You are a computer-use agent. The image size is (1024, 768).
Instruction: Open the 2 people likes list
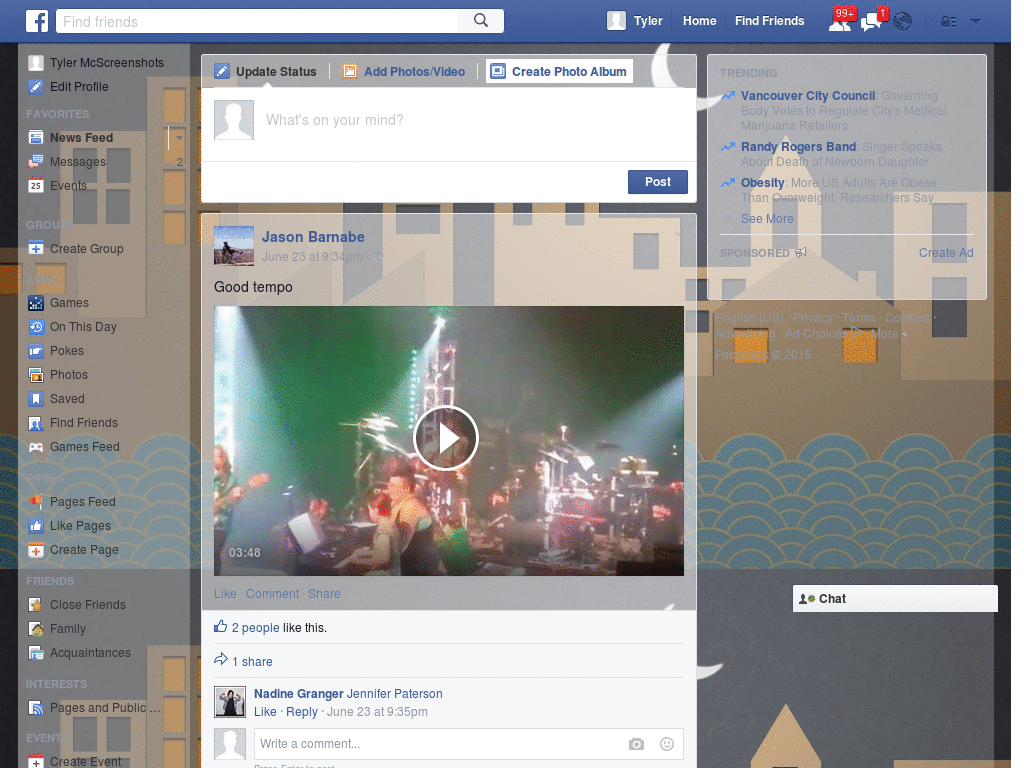[255, 628]
